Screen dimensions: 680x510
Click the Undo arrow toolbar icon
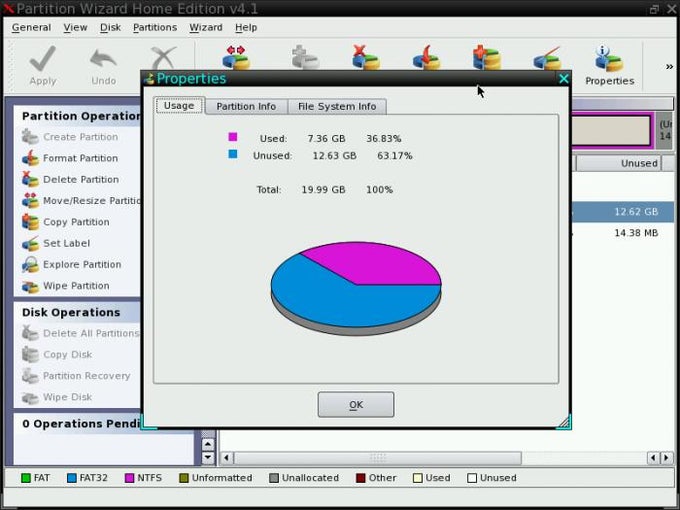click(103, 59)
